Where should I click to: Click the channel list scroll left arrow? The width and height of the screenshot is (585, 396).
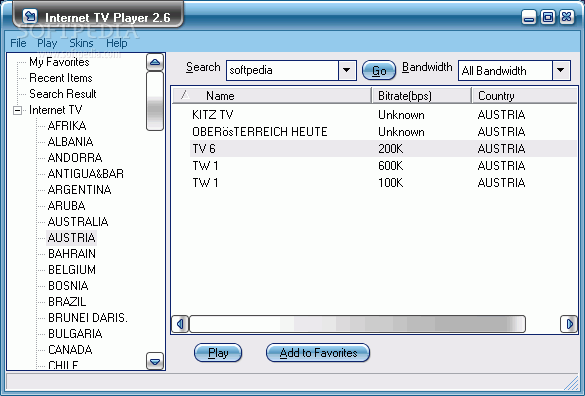pyautogui.click(x=180, y=324)
